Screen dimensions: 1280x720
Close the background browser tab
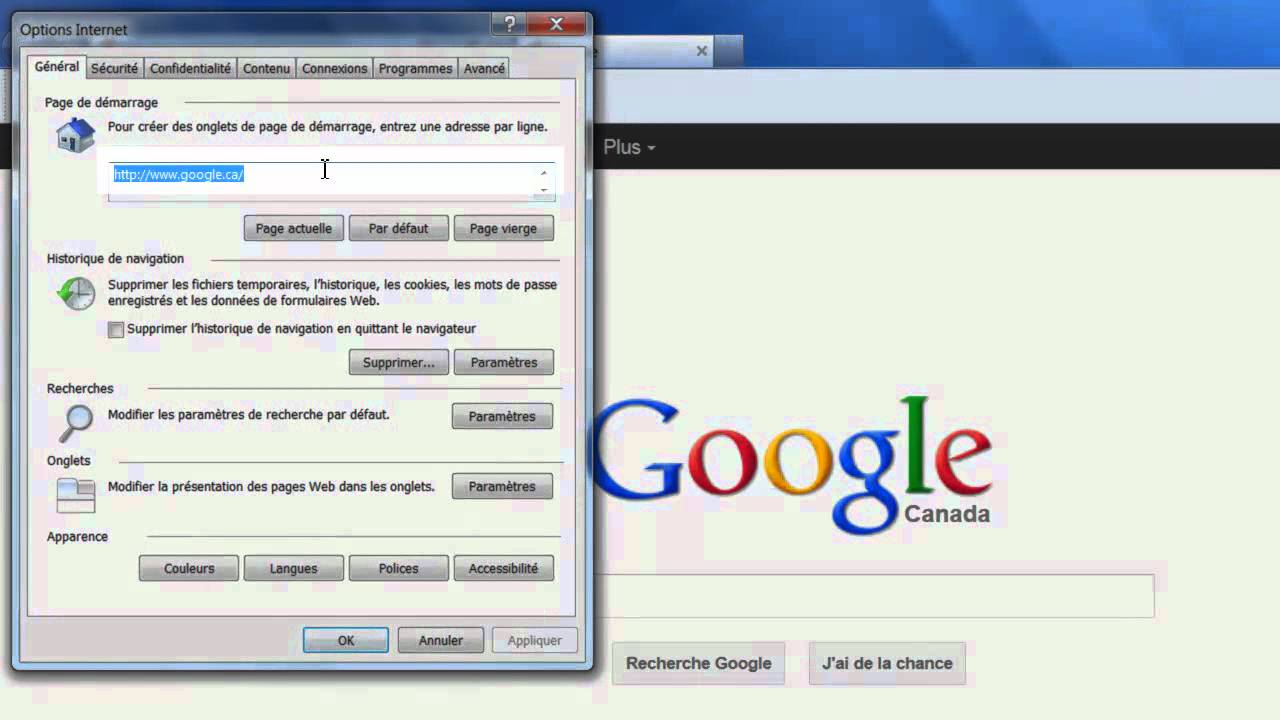702,51
